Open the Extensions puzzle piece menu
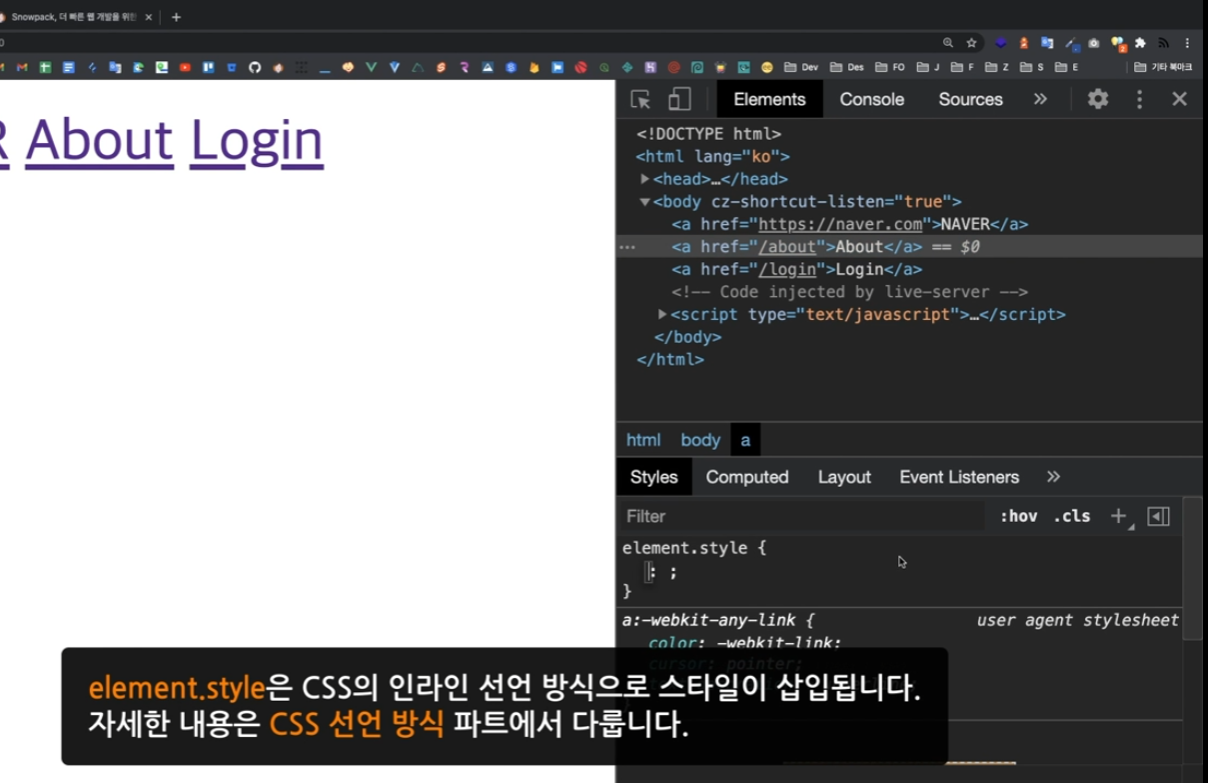The image size is (1208, 783). 1140,43
